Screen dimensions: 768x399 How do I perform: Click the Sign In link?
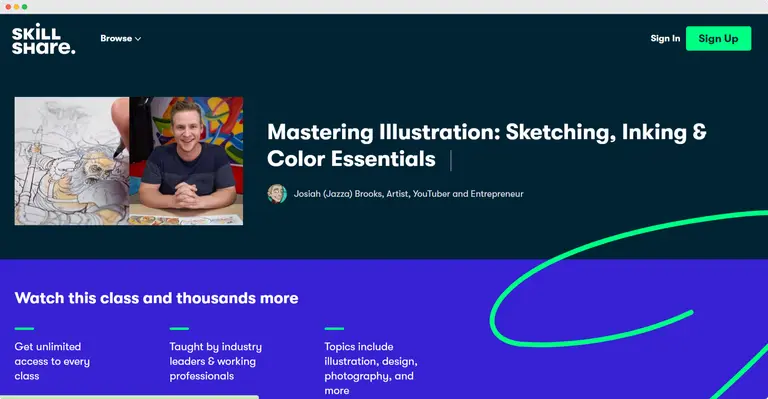click(x=665, y=38)
